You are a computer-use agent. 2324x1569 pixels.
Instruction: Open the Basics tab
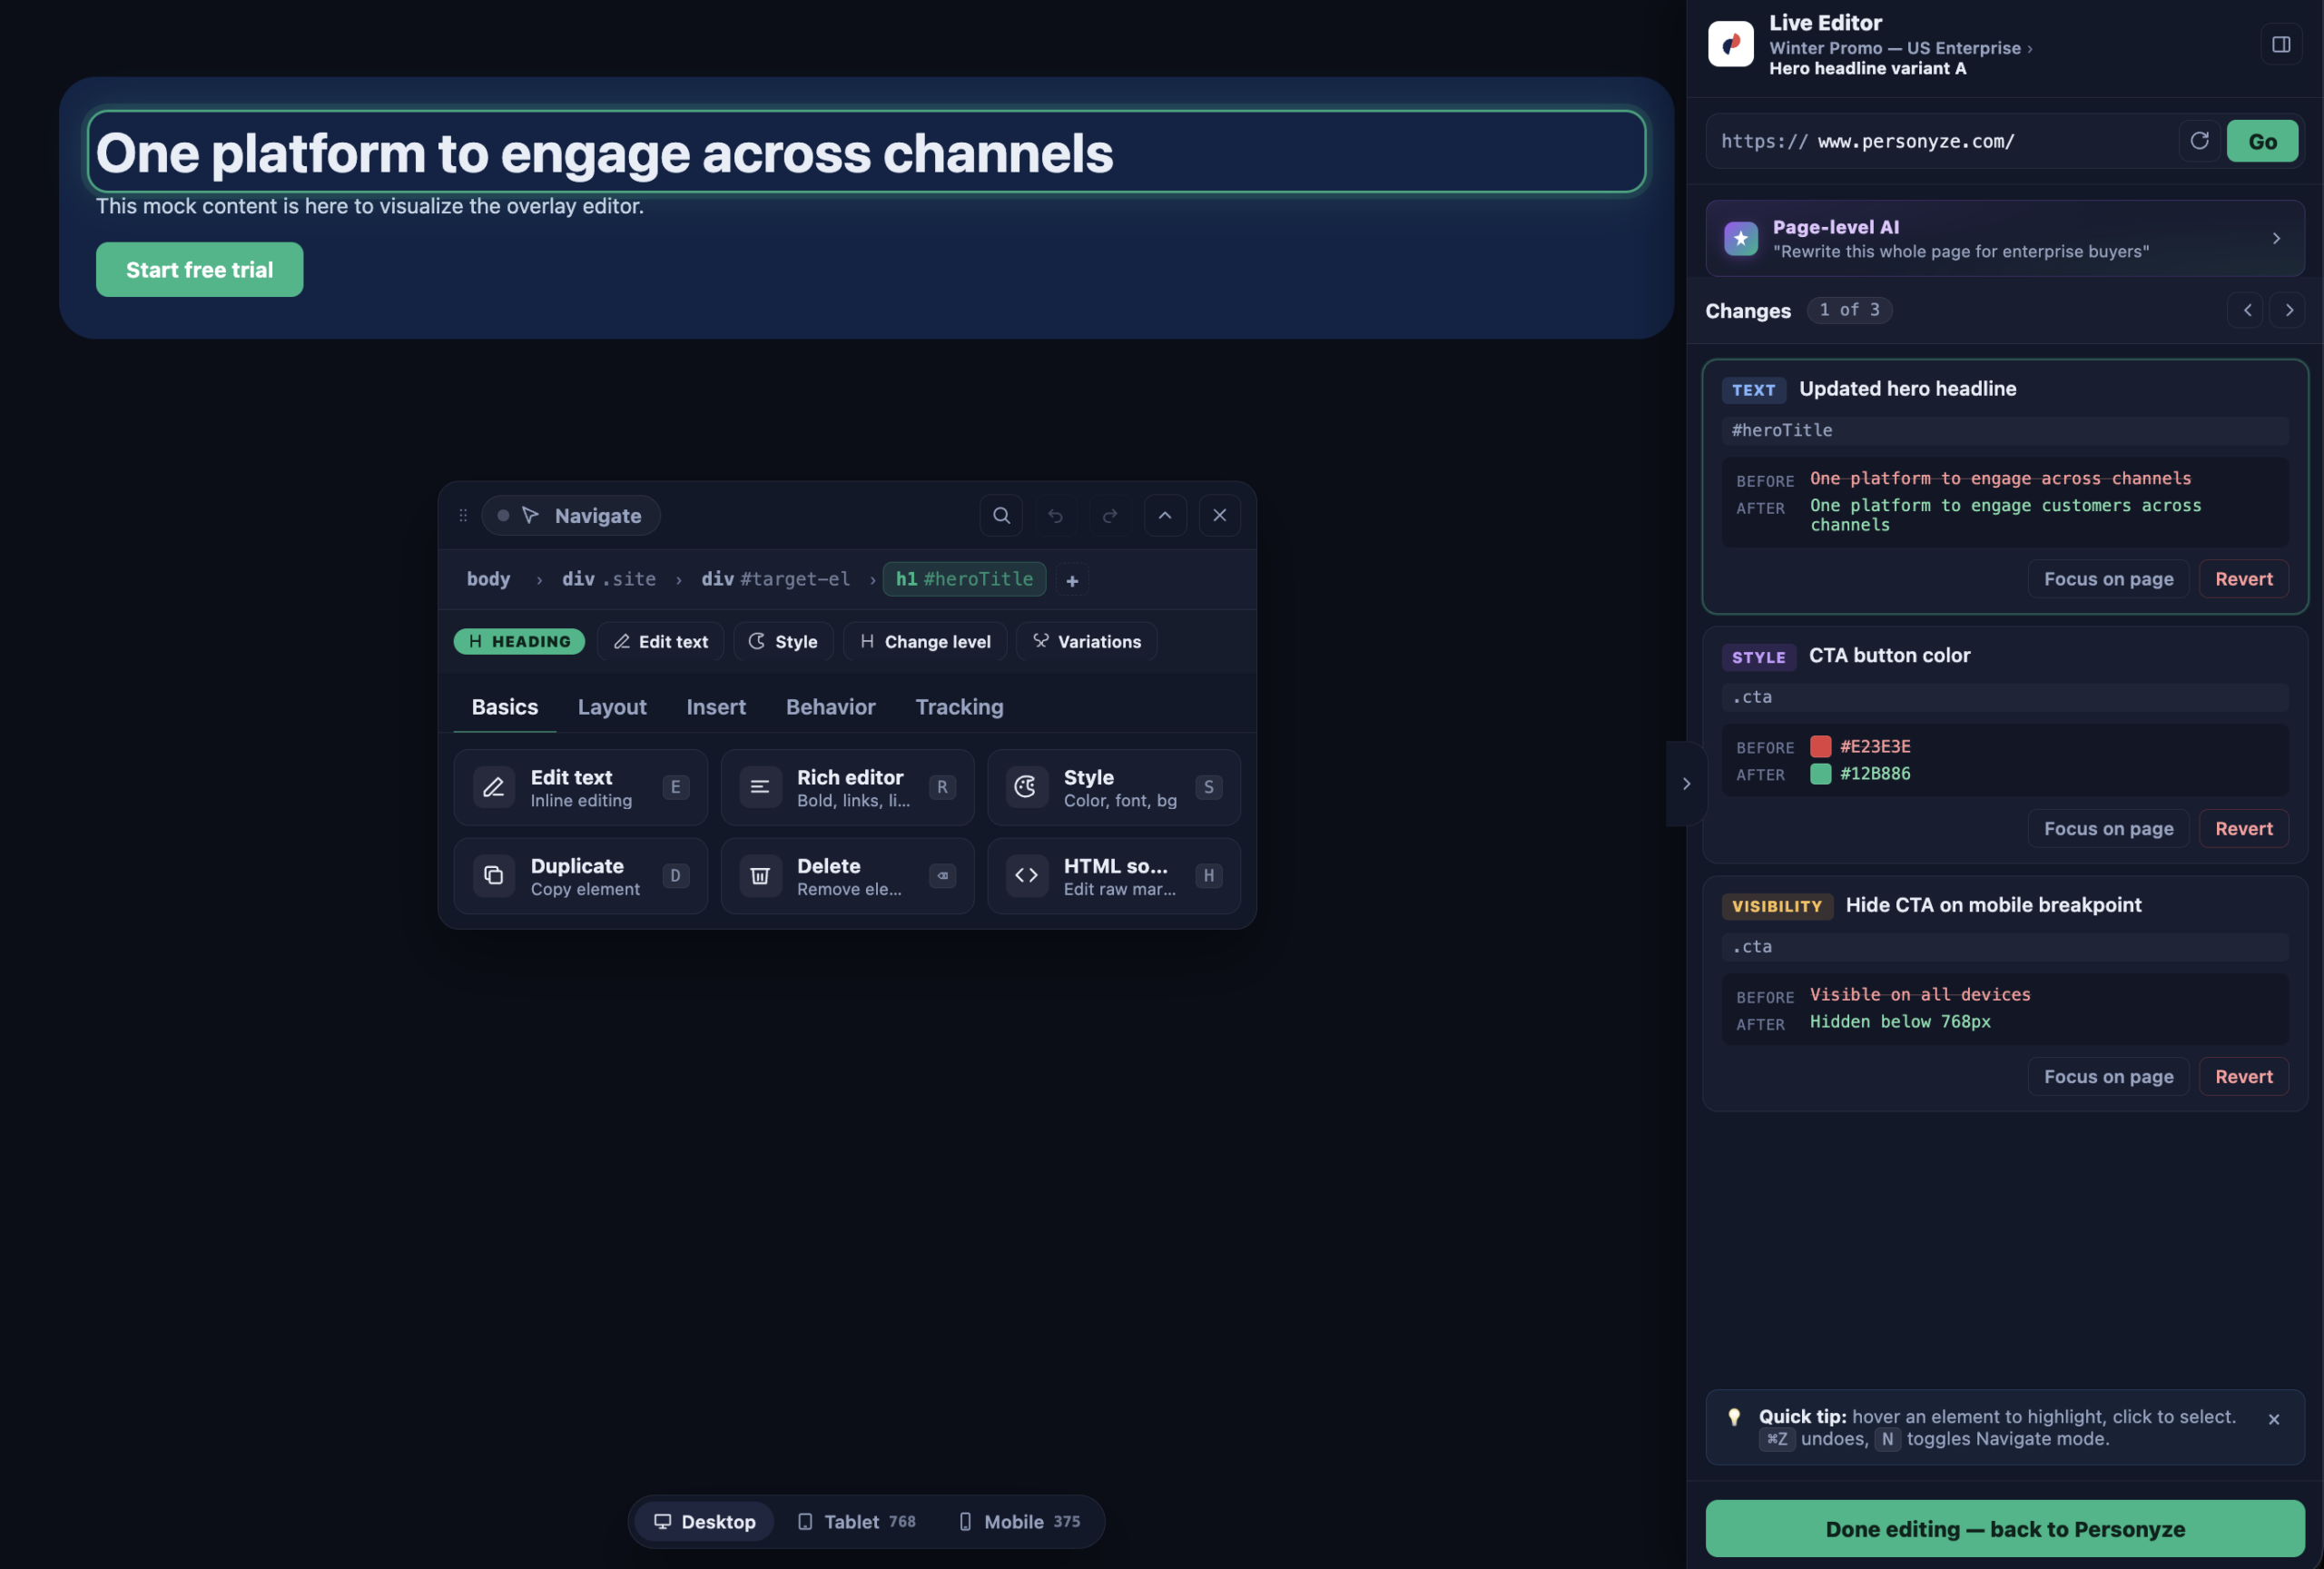click(504, 707)
